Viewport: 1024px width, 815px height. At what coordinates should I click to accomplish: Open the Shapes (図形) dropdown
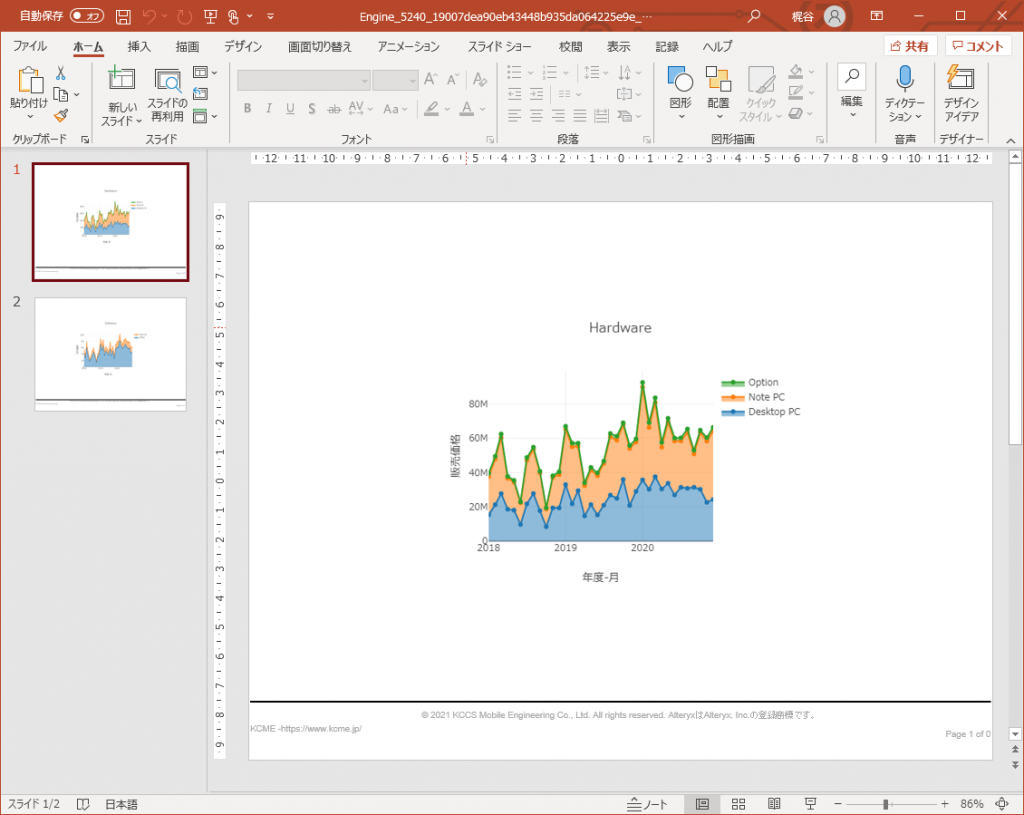pyautogui.click(x=680, y=90)
